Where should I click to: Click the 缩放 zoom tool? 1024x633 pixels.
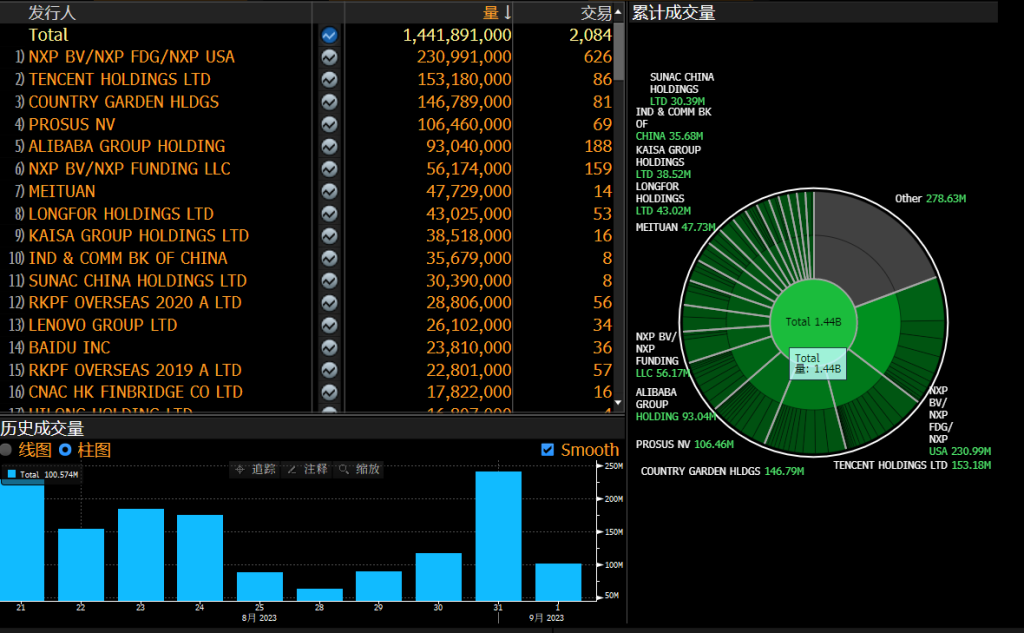pyautogui.click(x=359, y=469)
